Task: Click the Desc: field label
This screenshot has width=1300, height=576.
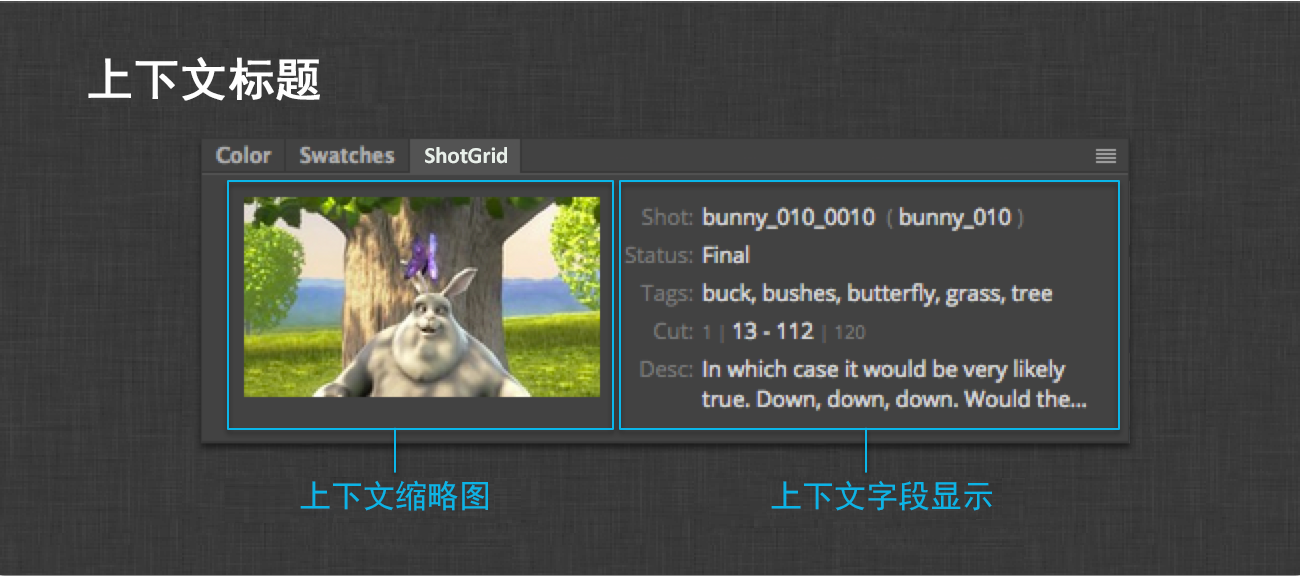Action: coord(666,370)
